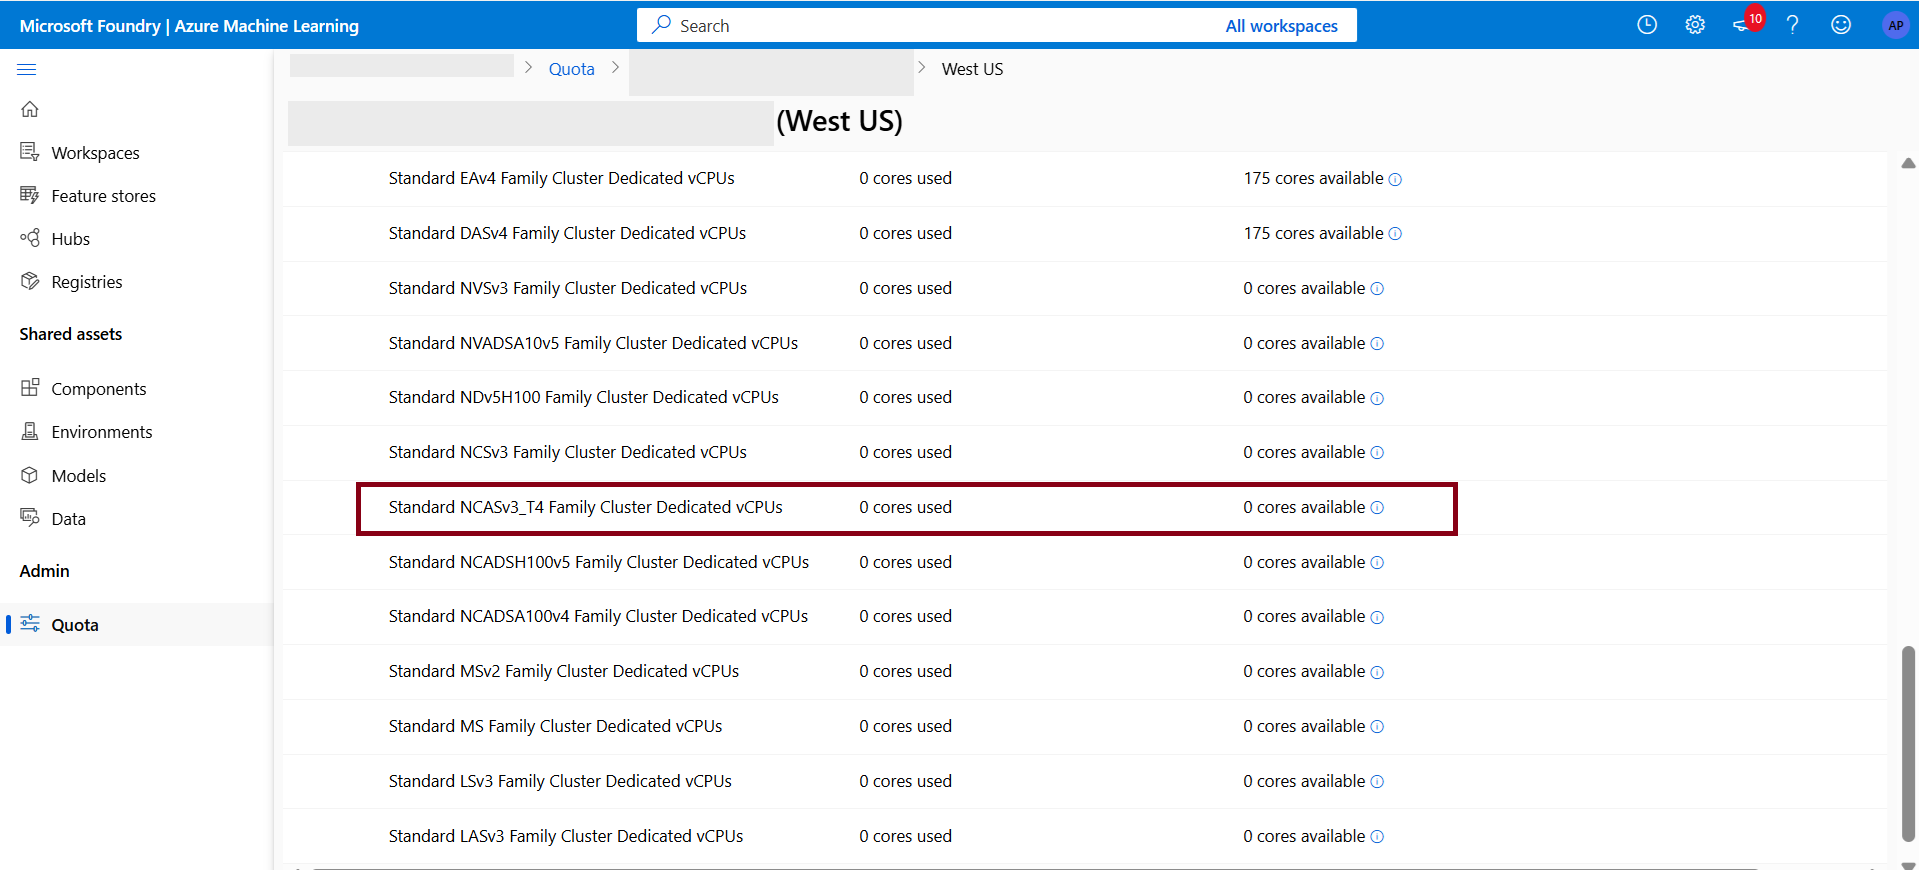Go to Hubs page
Image resolution: width=1919 pixels, height=870 pixels.
click(x=70, y=239)
